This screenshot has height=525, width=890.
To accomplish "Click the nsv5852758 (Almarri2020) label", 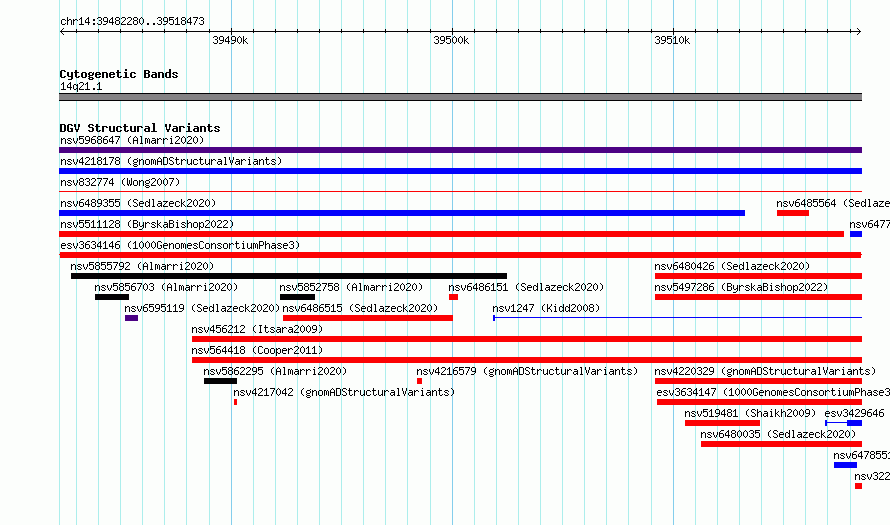I will 351,287.
